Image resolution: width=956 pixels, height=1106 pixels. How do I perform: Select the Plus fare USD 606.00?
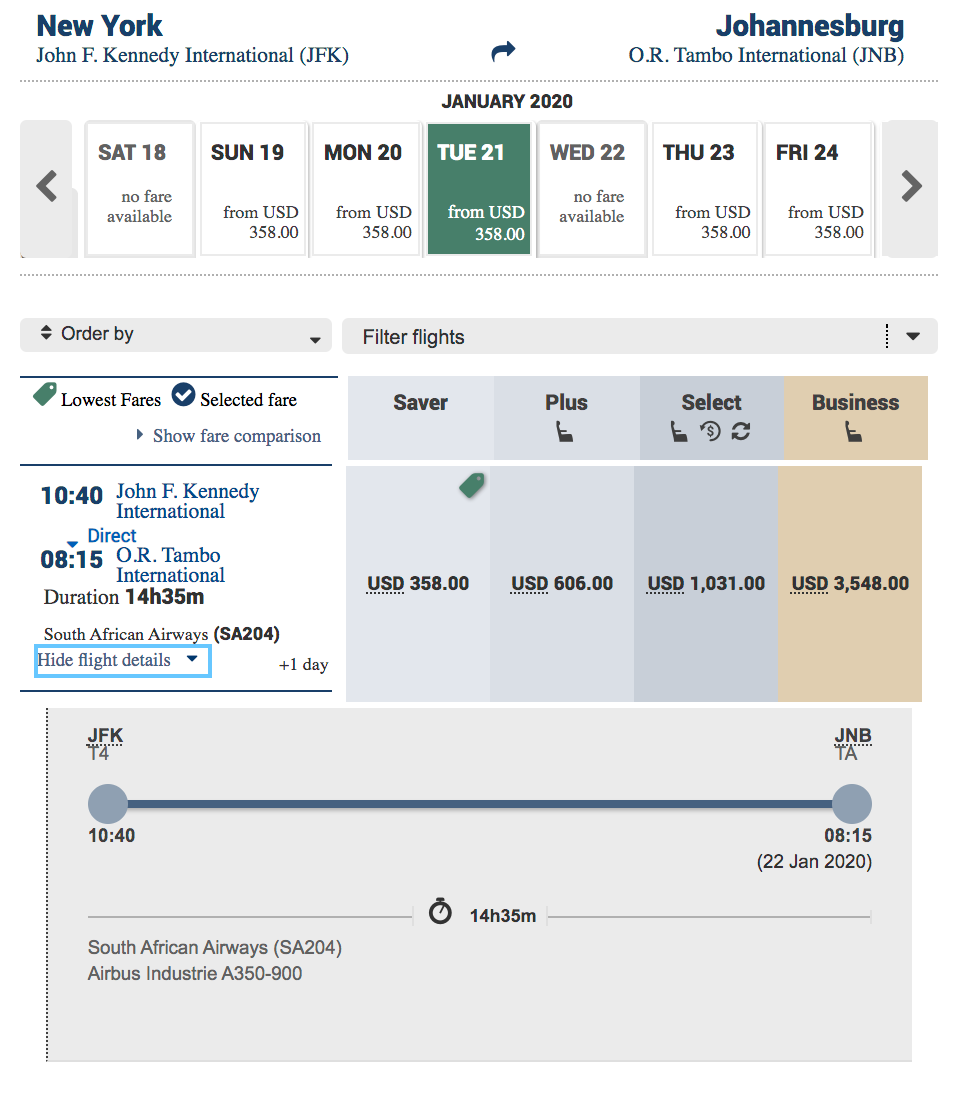[562, 584]
